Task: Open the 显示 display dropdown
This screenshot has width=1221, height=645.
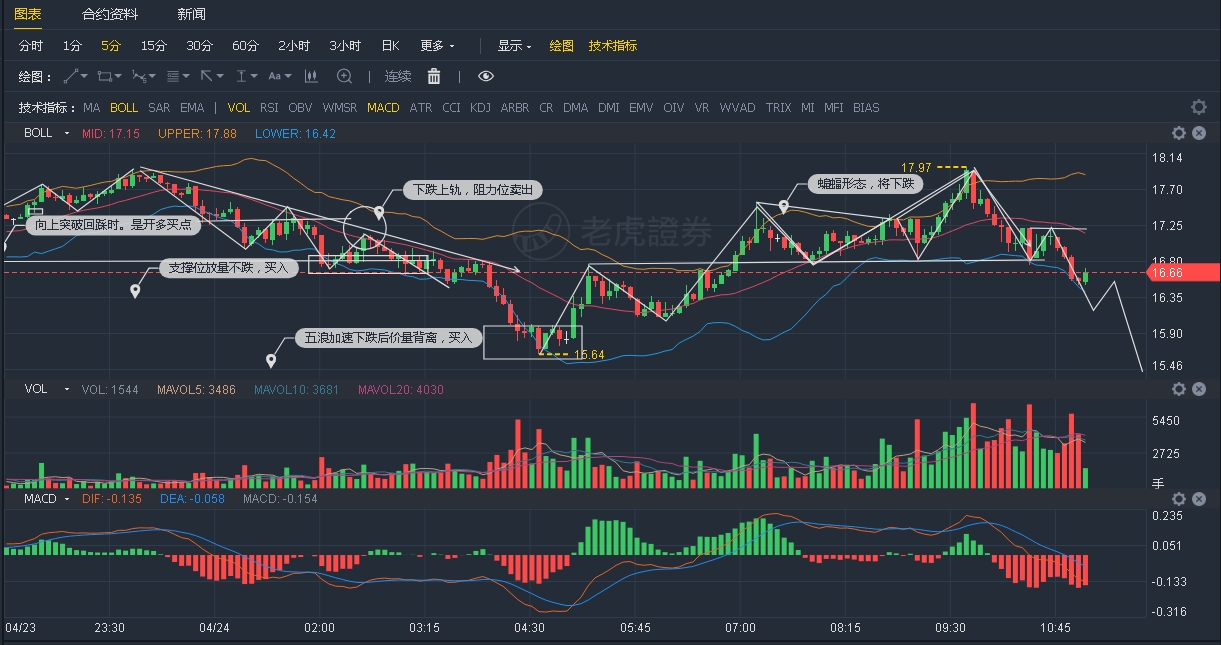Action: coord(514,46)
